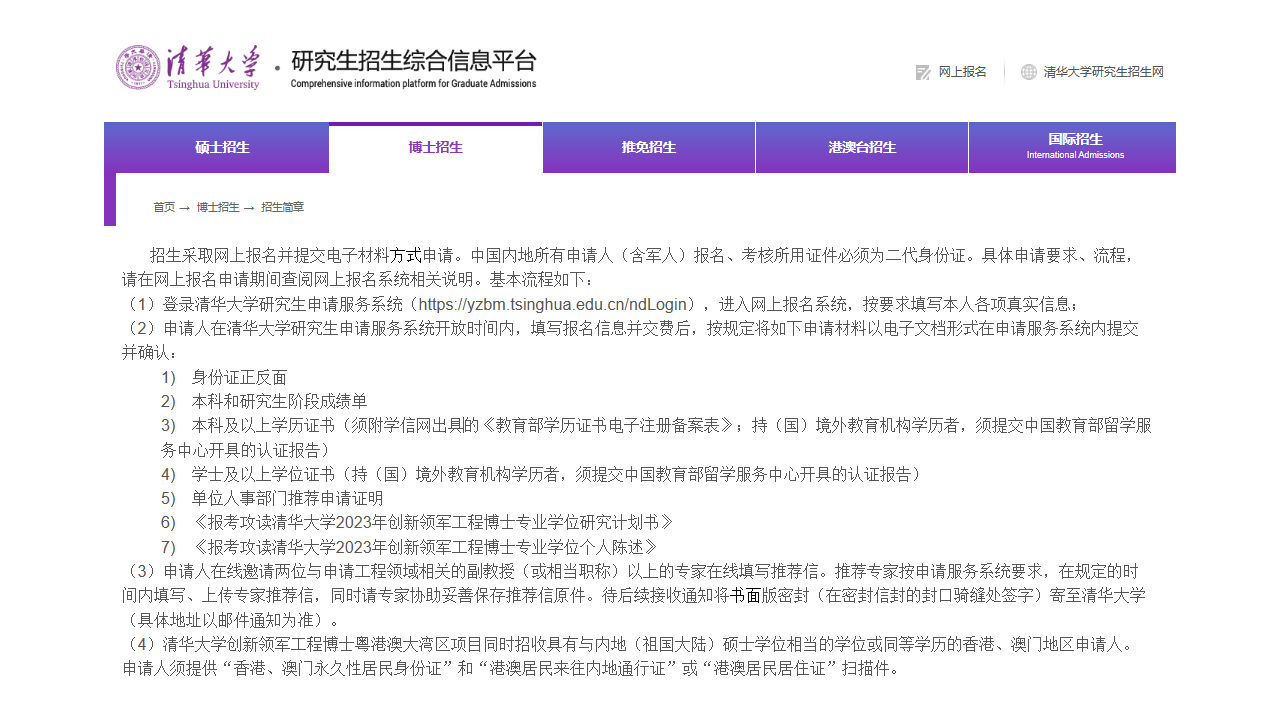Switch to the 港澳台招生 tab

(x=861, y=147)
